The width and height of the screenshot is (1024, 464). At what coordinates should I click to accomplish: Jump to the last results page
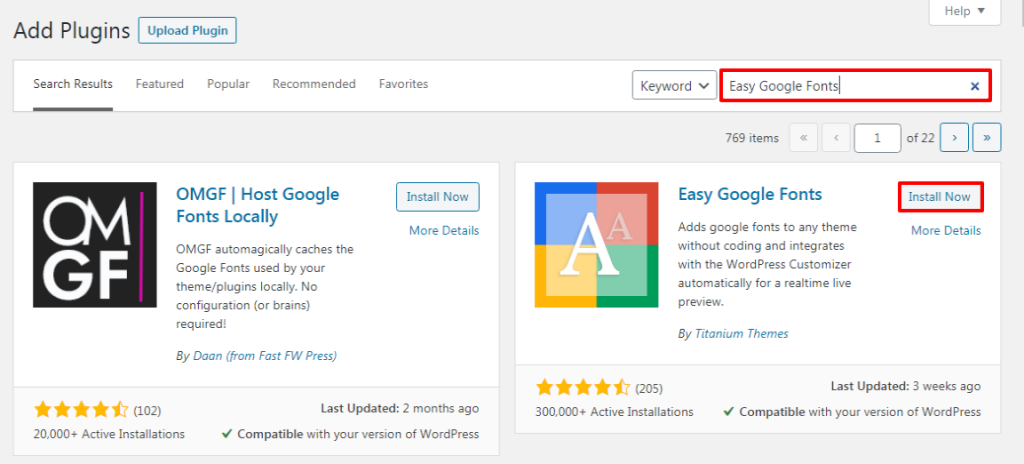click(x=987, y=138)
